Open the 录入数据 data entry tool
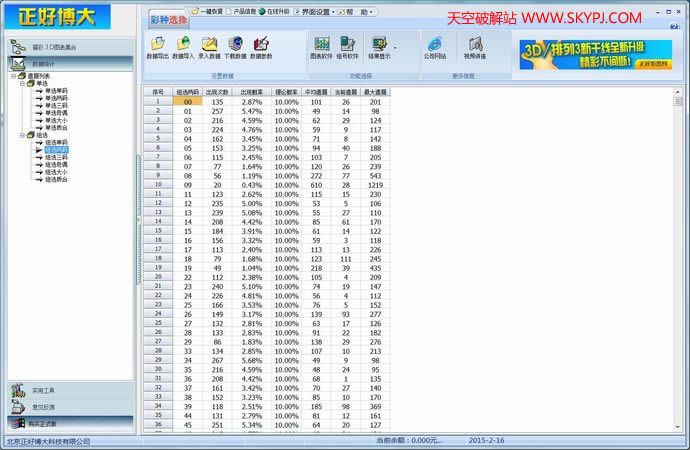 point(210,46)
